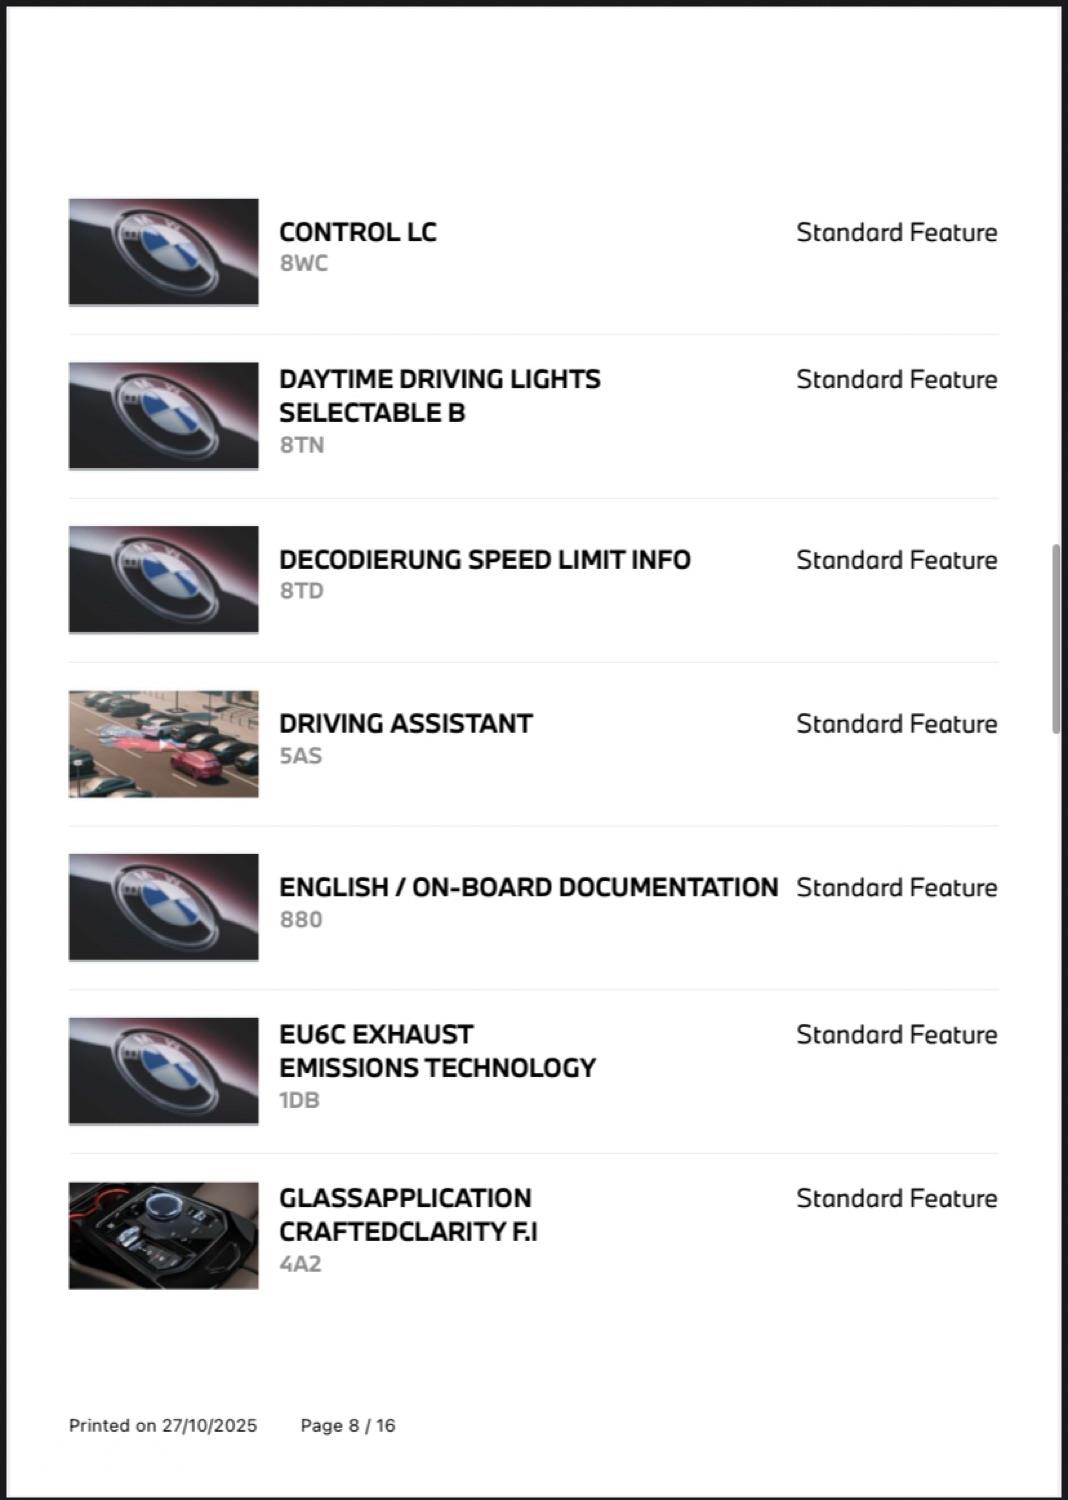
Task: Select the option code 5AS
Action: click(x=300, y=756)
